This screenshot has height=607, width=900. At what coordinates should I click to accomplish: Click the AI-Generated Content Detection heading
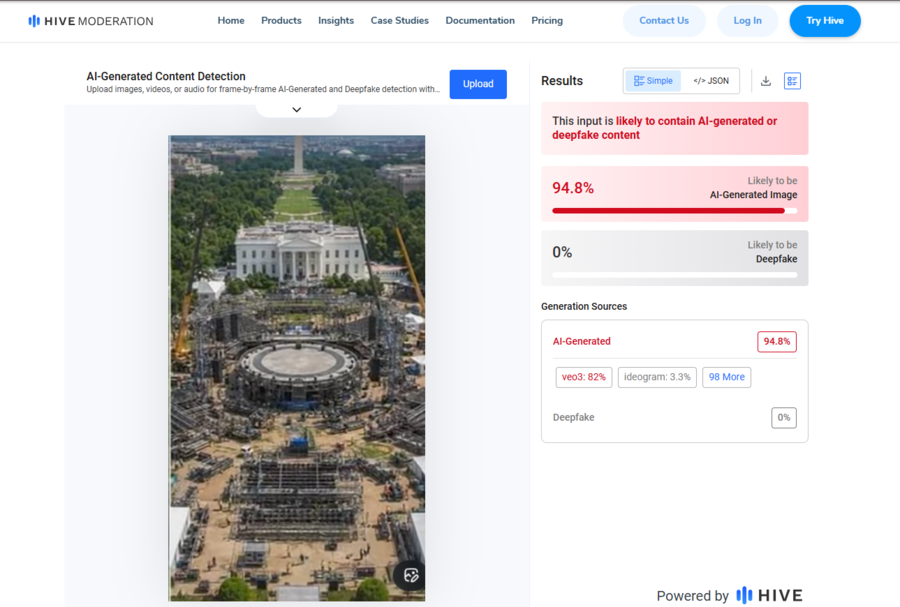click(166, 76)
